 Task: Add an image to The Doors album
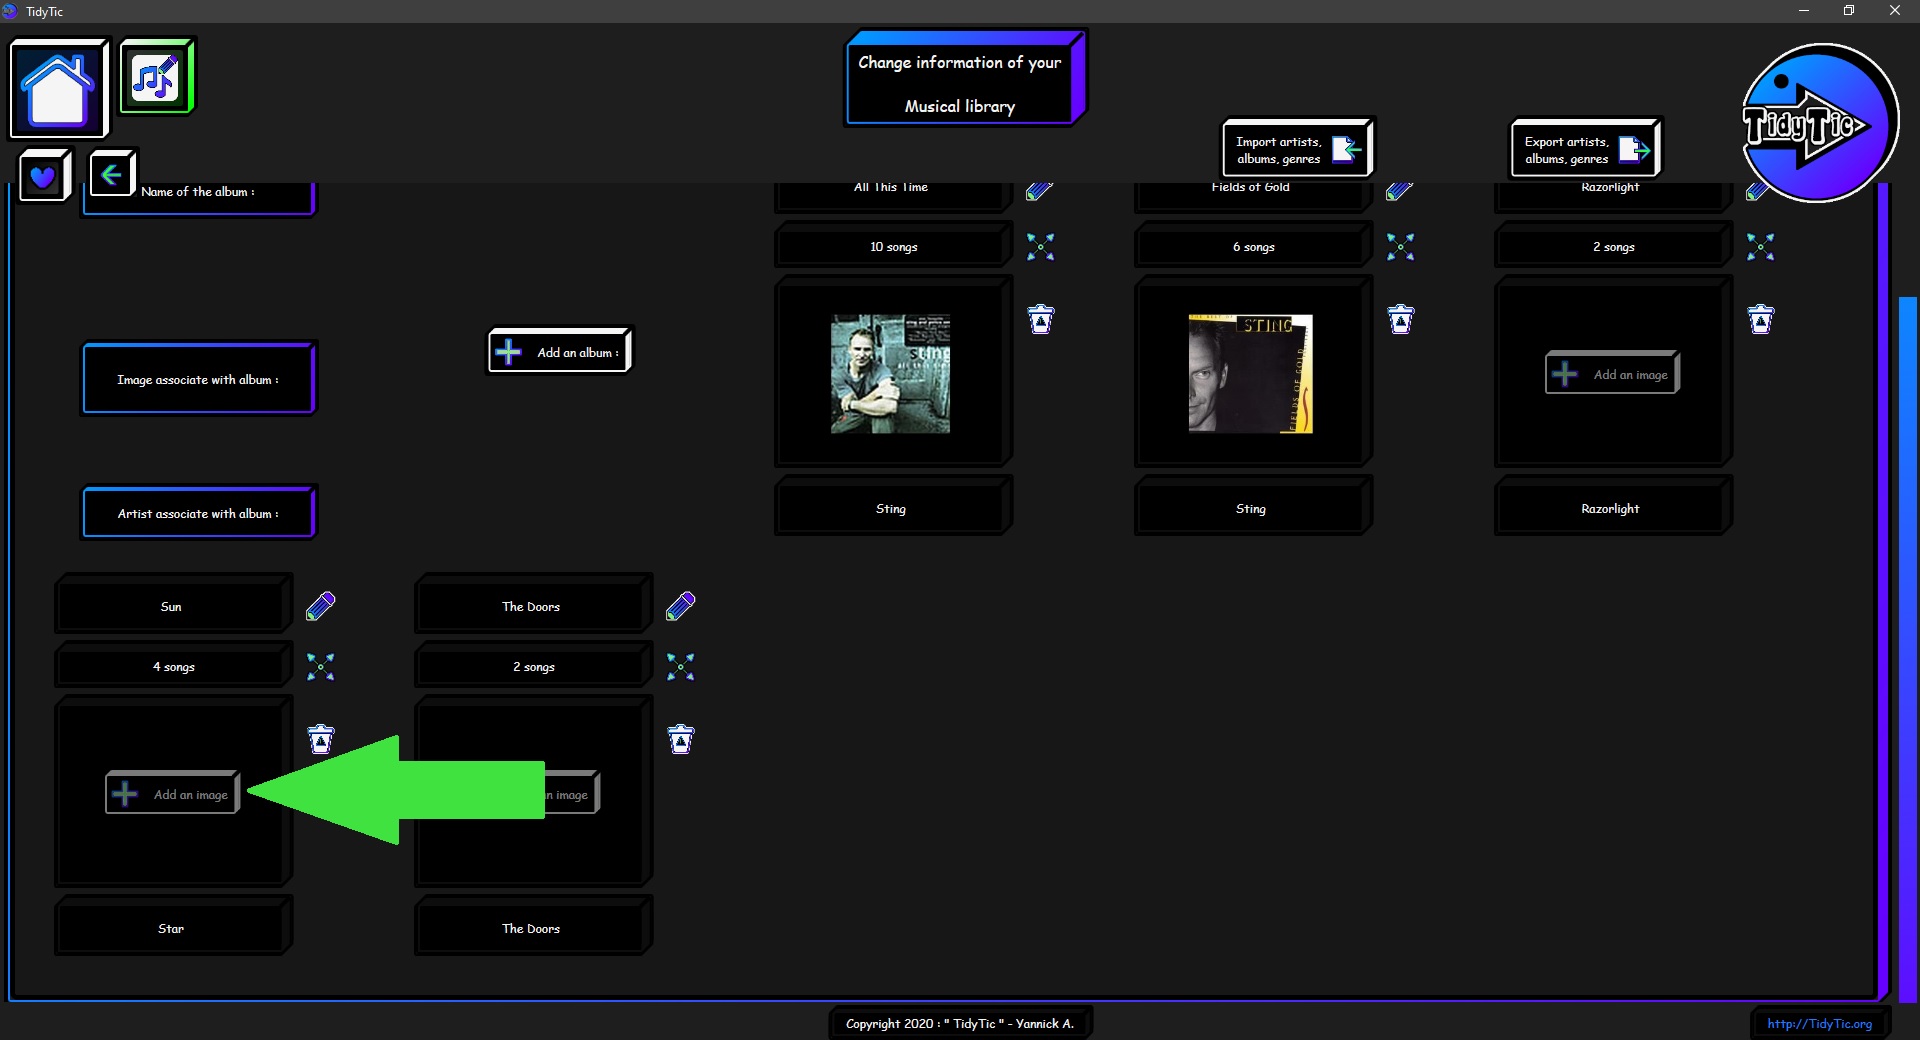pyautogui.click(x=571, y=793)
